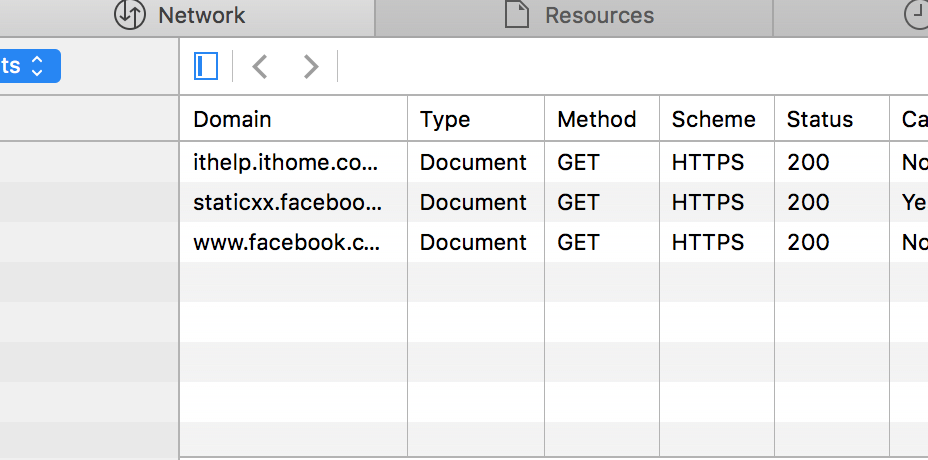Switch to the Resources tab
The height and width of the screenshot is (460, 928).
pos(598,16)
